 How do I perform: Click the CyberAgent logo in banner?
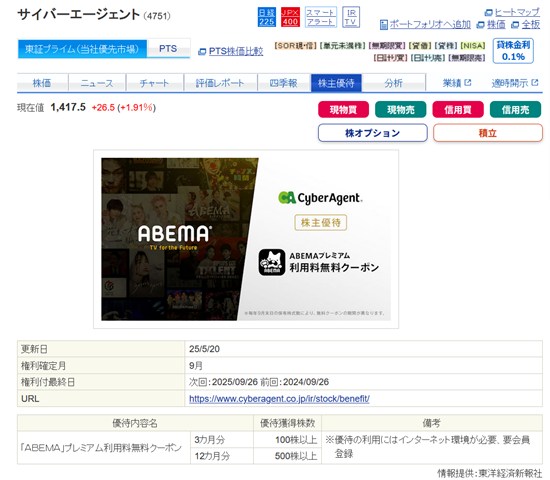click(x=320, y=198)
